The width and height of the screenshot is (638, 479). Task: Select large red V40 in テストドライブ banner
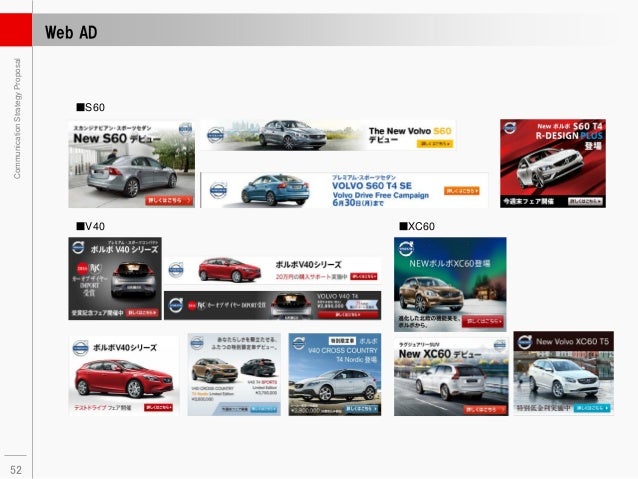(x=124, y=378)
